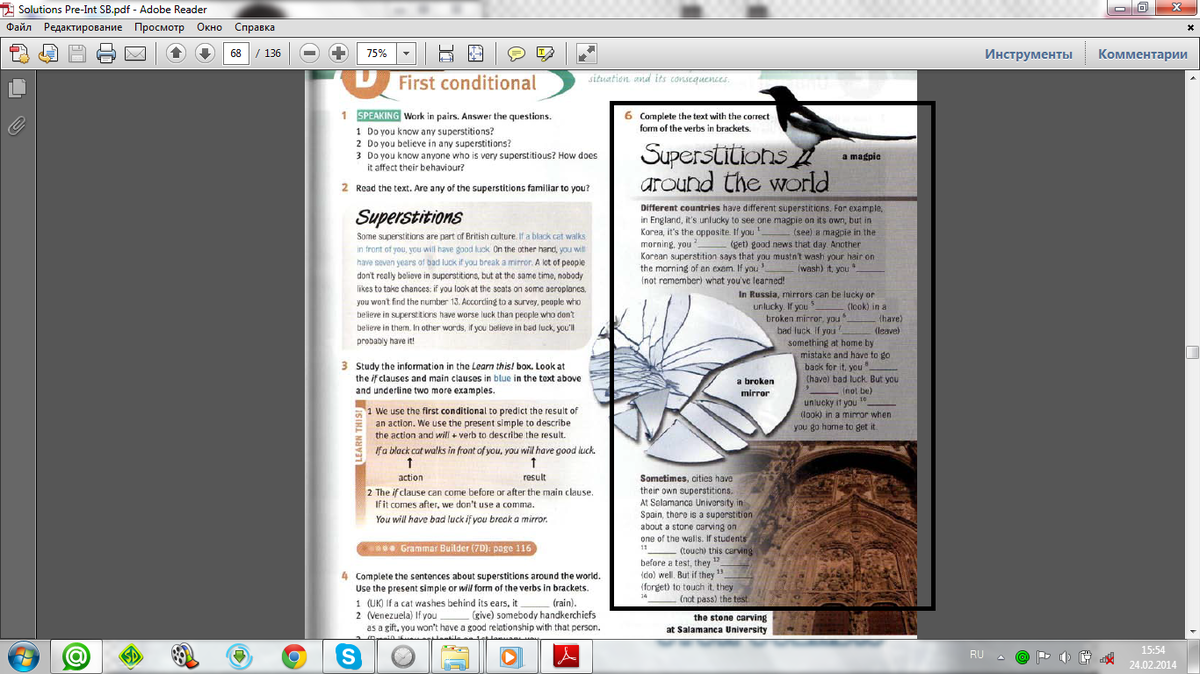
Task: Switch to Adobe Reader taskbar button
Action: pyautogui.click(x=567, y=657)
